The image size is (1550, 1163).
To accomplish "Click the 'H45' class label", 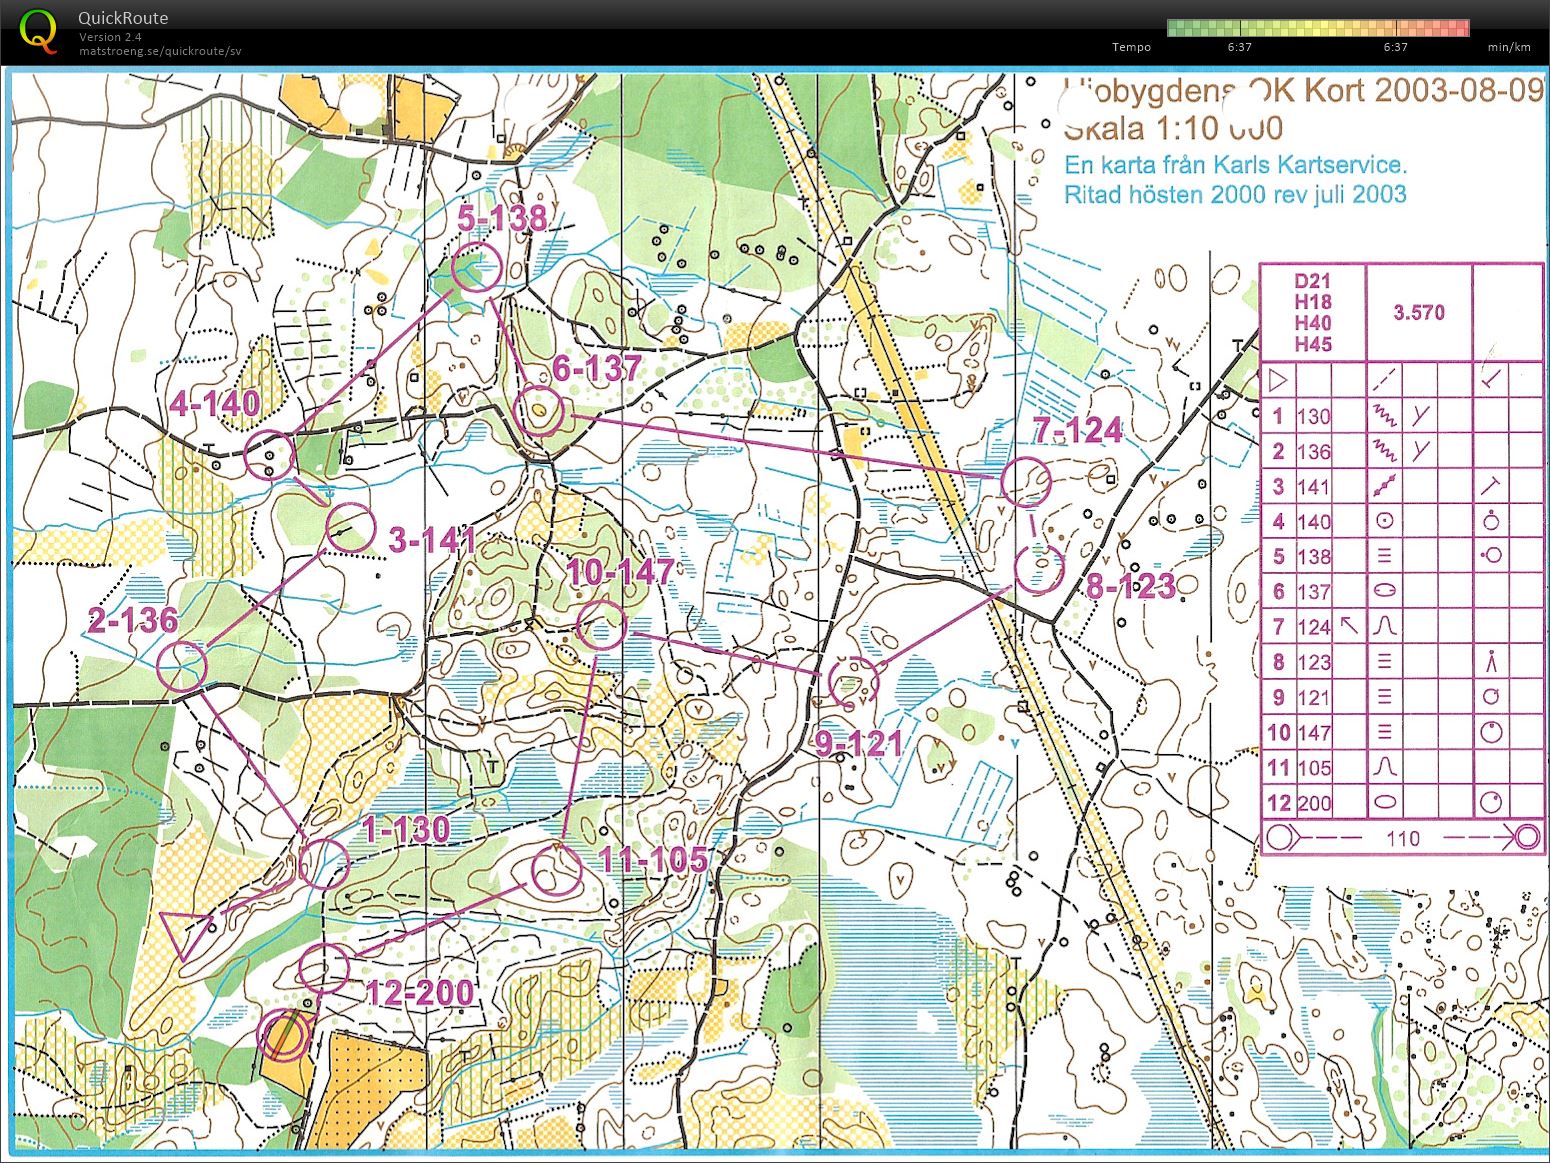I will (1312, 344).
